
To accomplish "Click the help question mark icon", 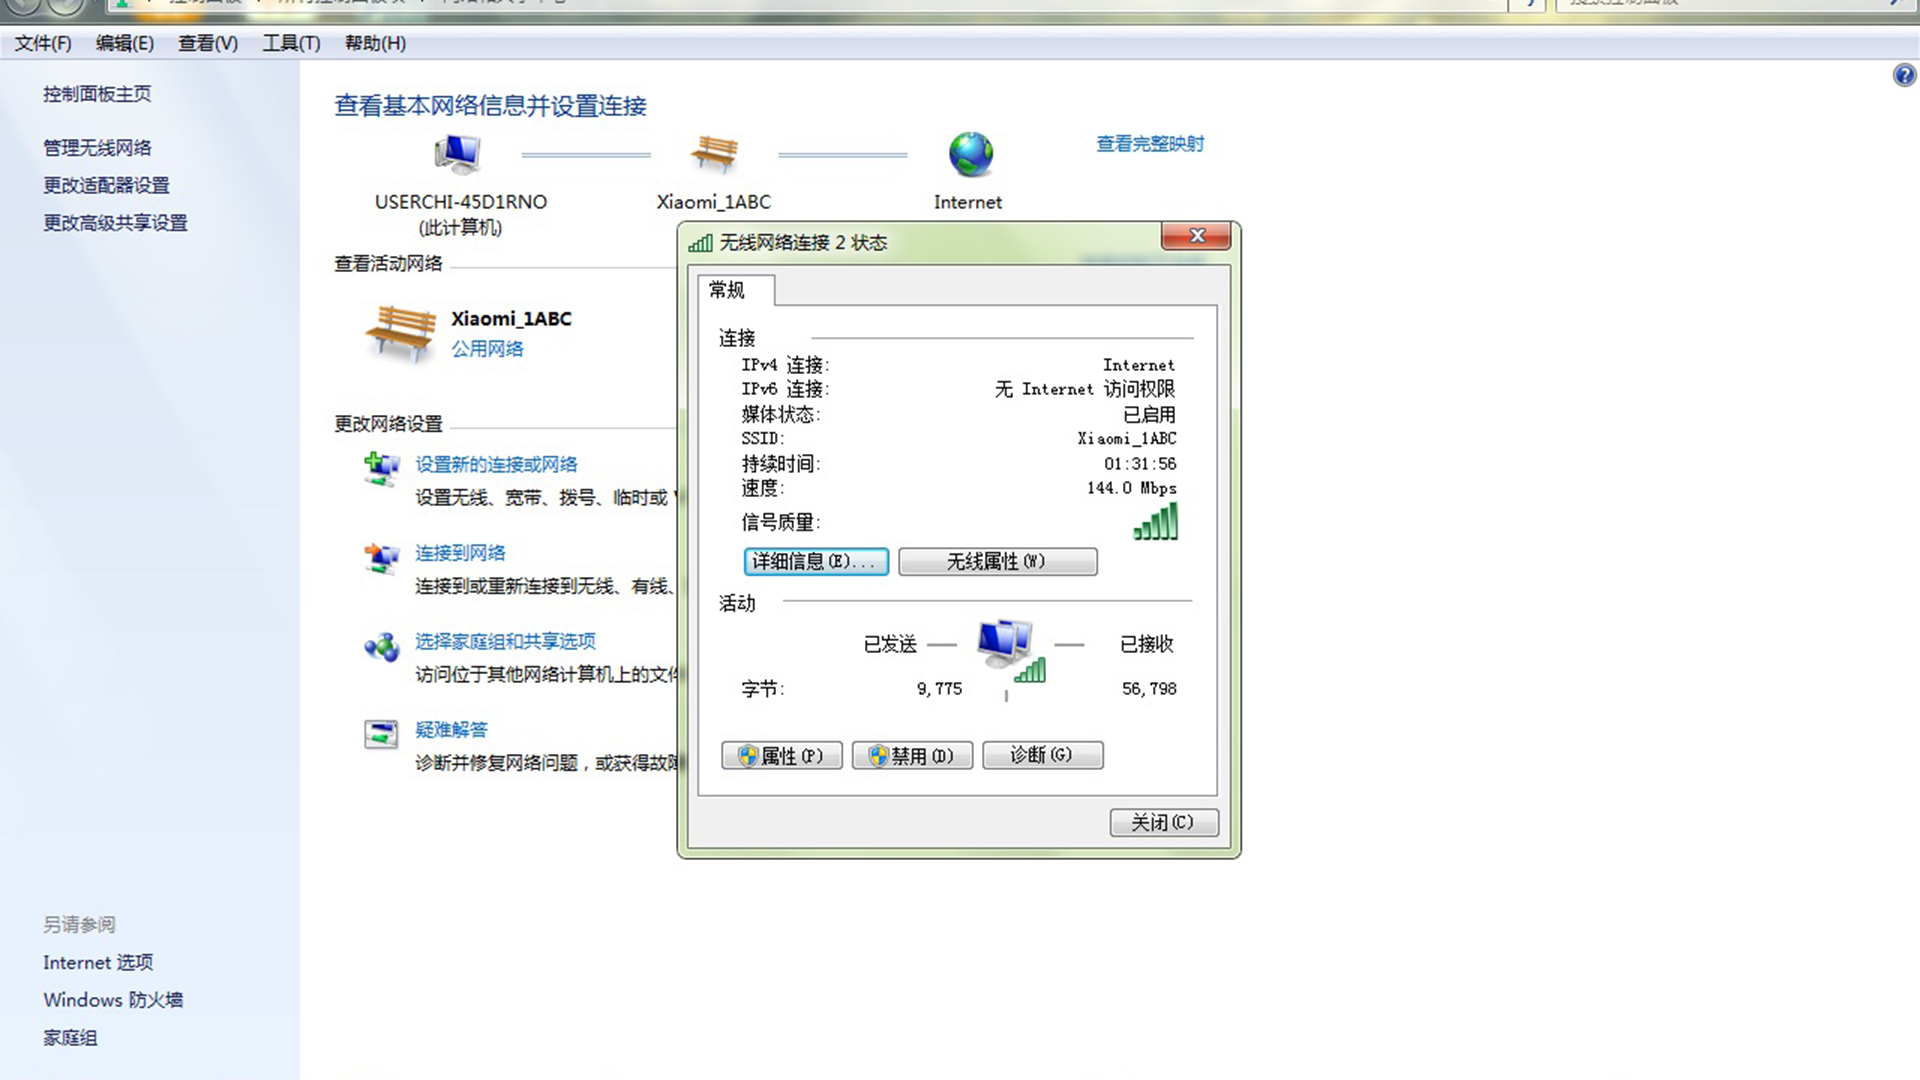I will pos(1902,75).
